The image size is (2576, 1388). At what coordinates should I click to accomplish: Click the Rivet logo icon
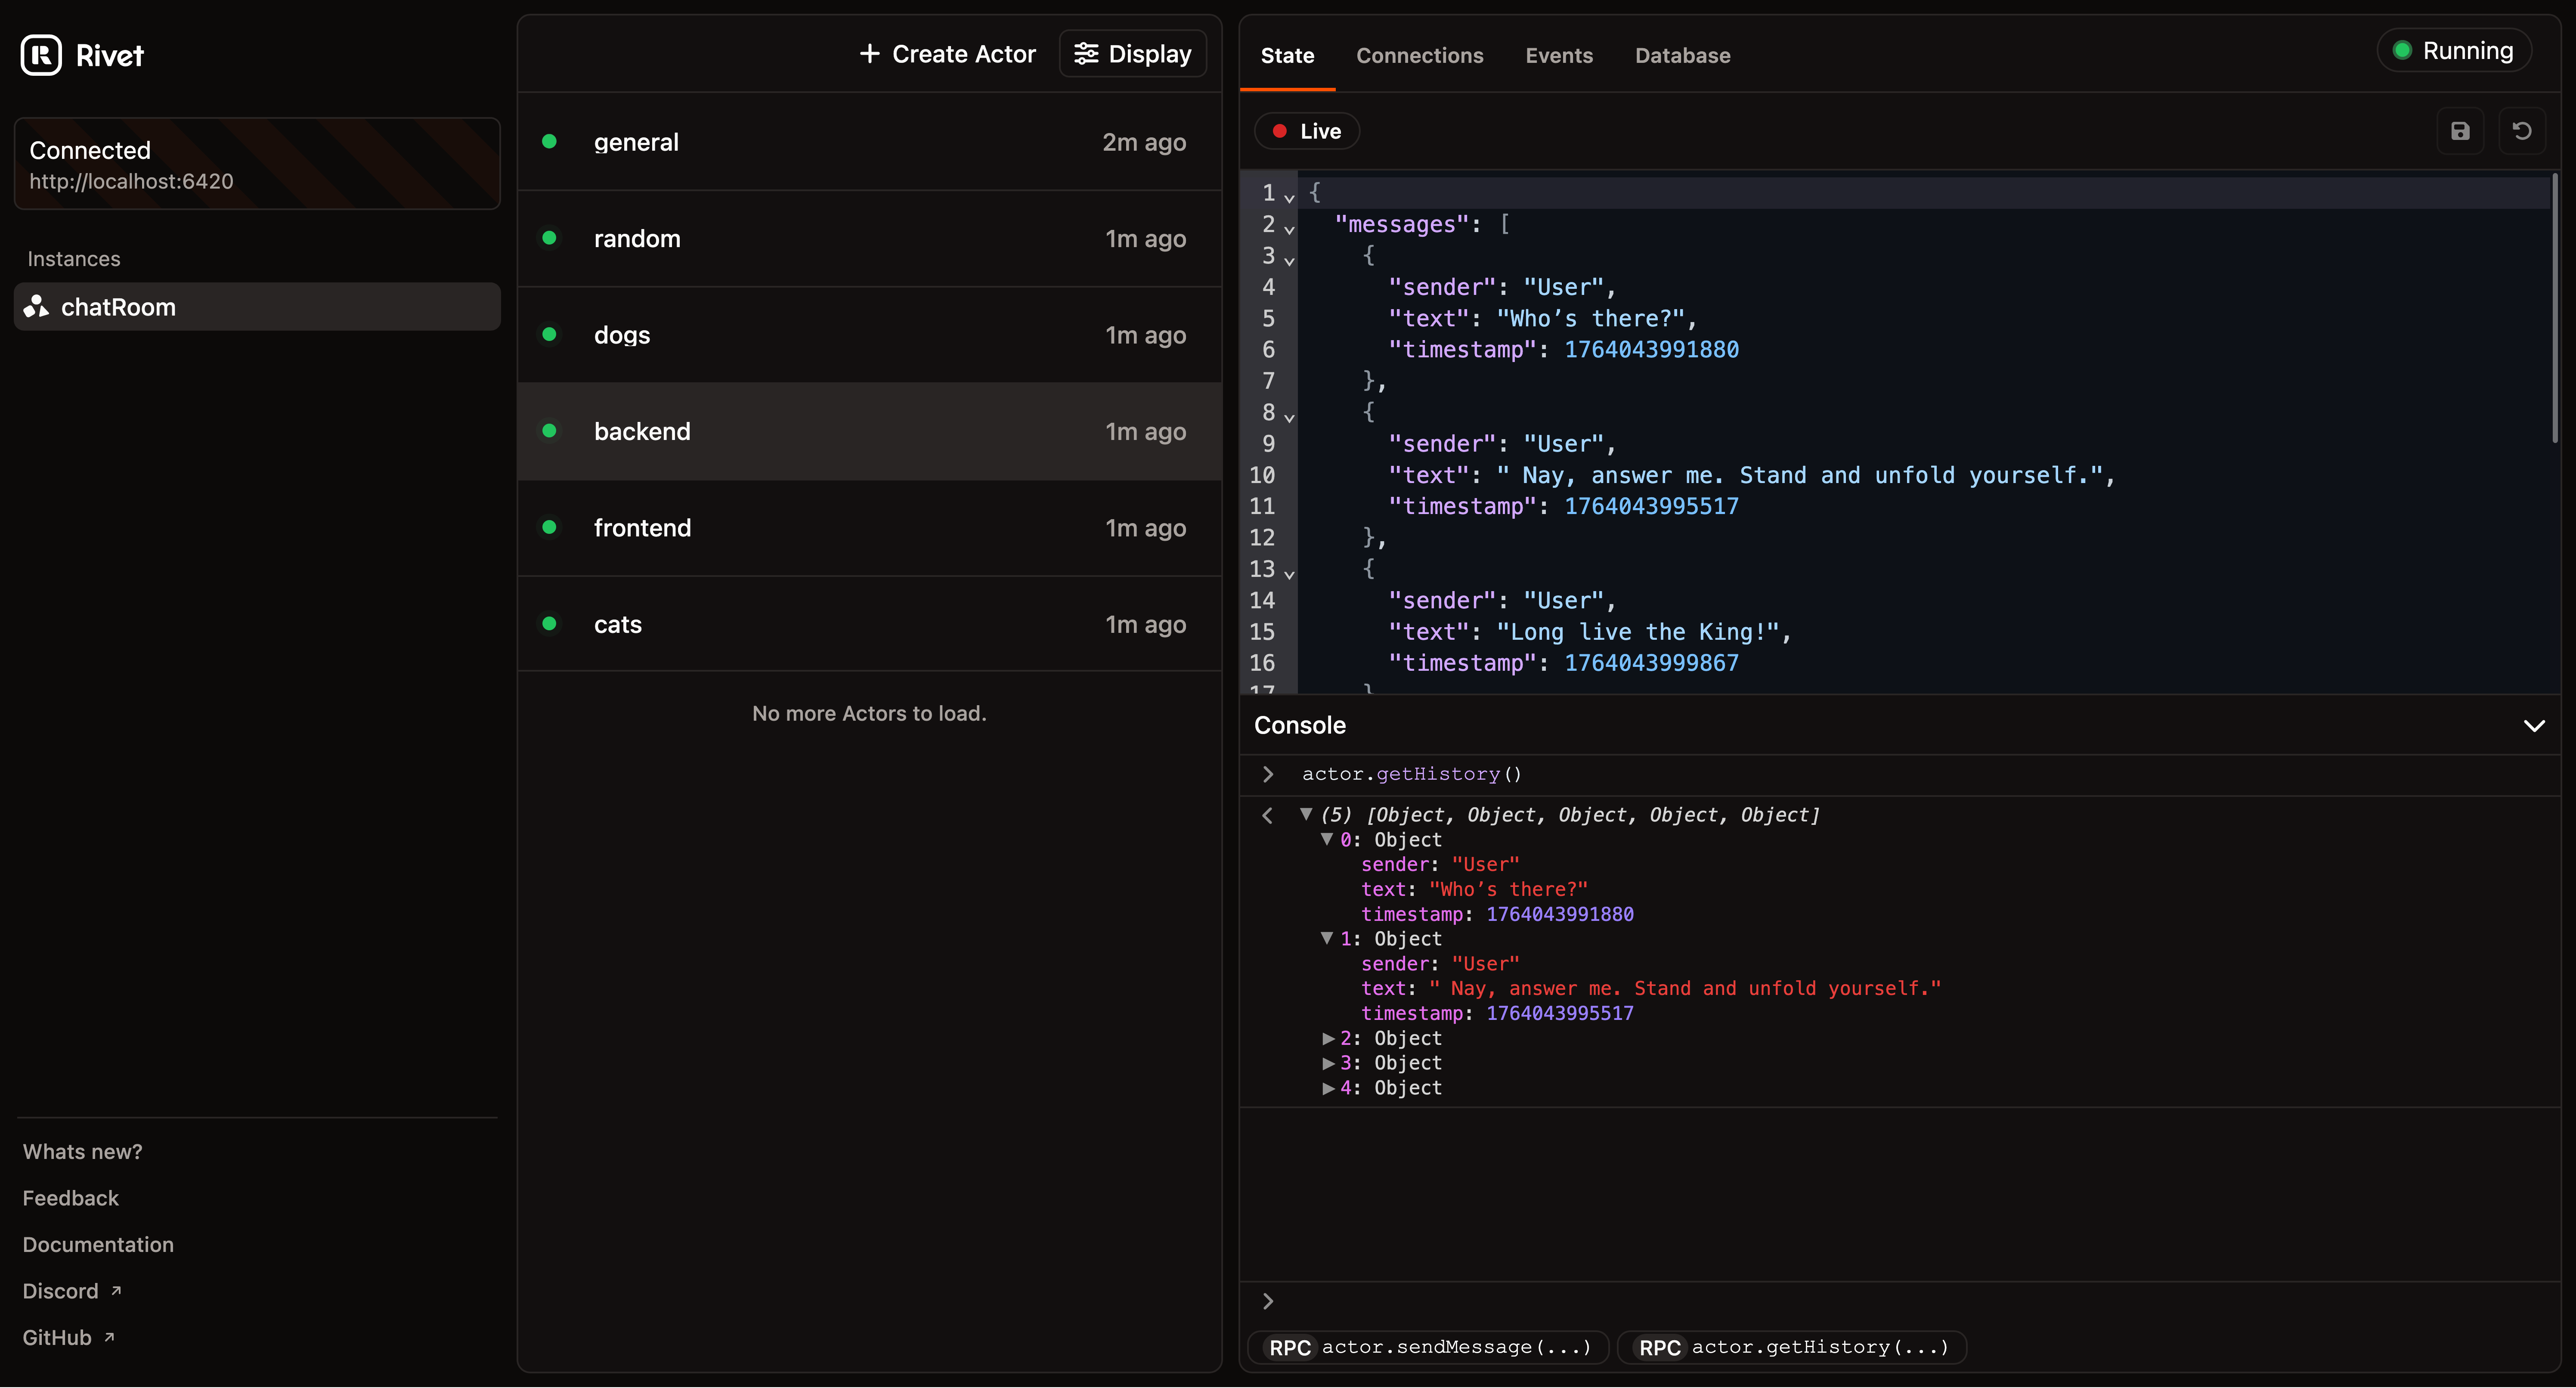40,56
